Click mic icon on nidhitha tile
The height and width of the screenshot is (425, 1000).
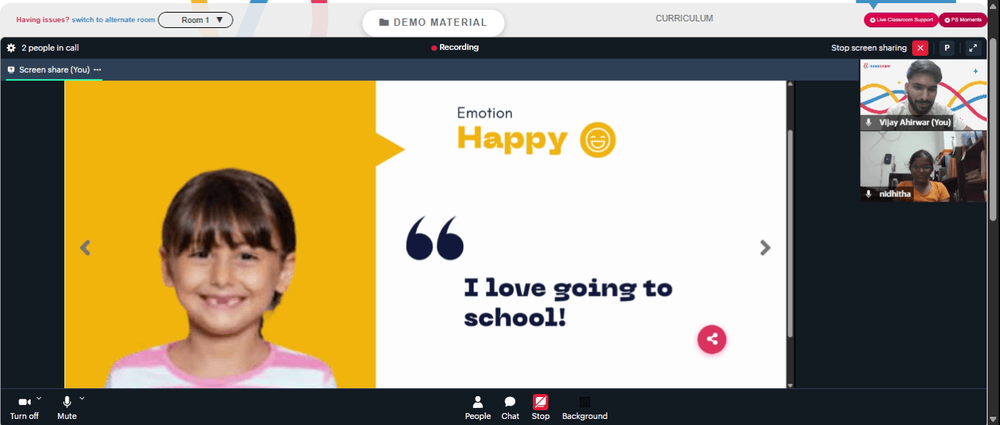pos(868,193)
